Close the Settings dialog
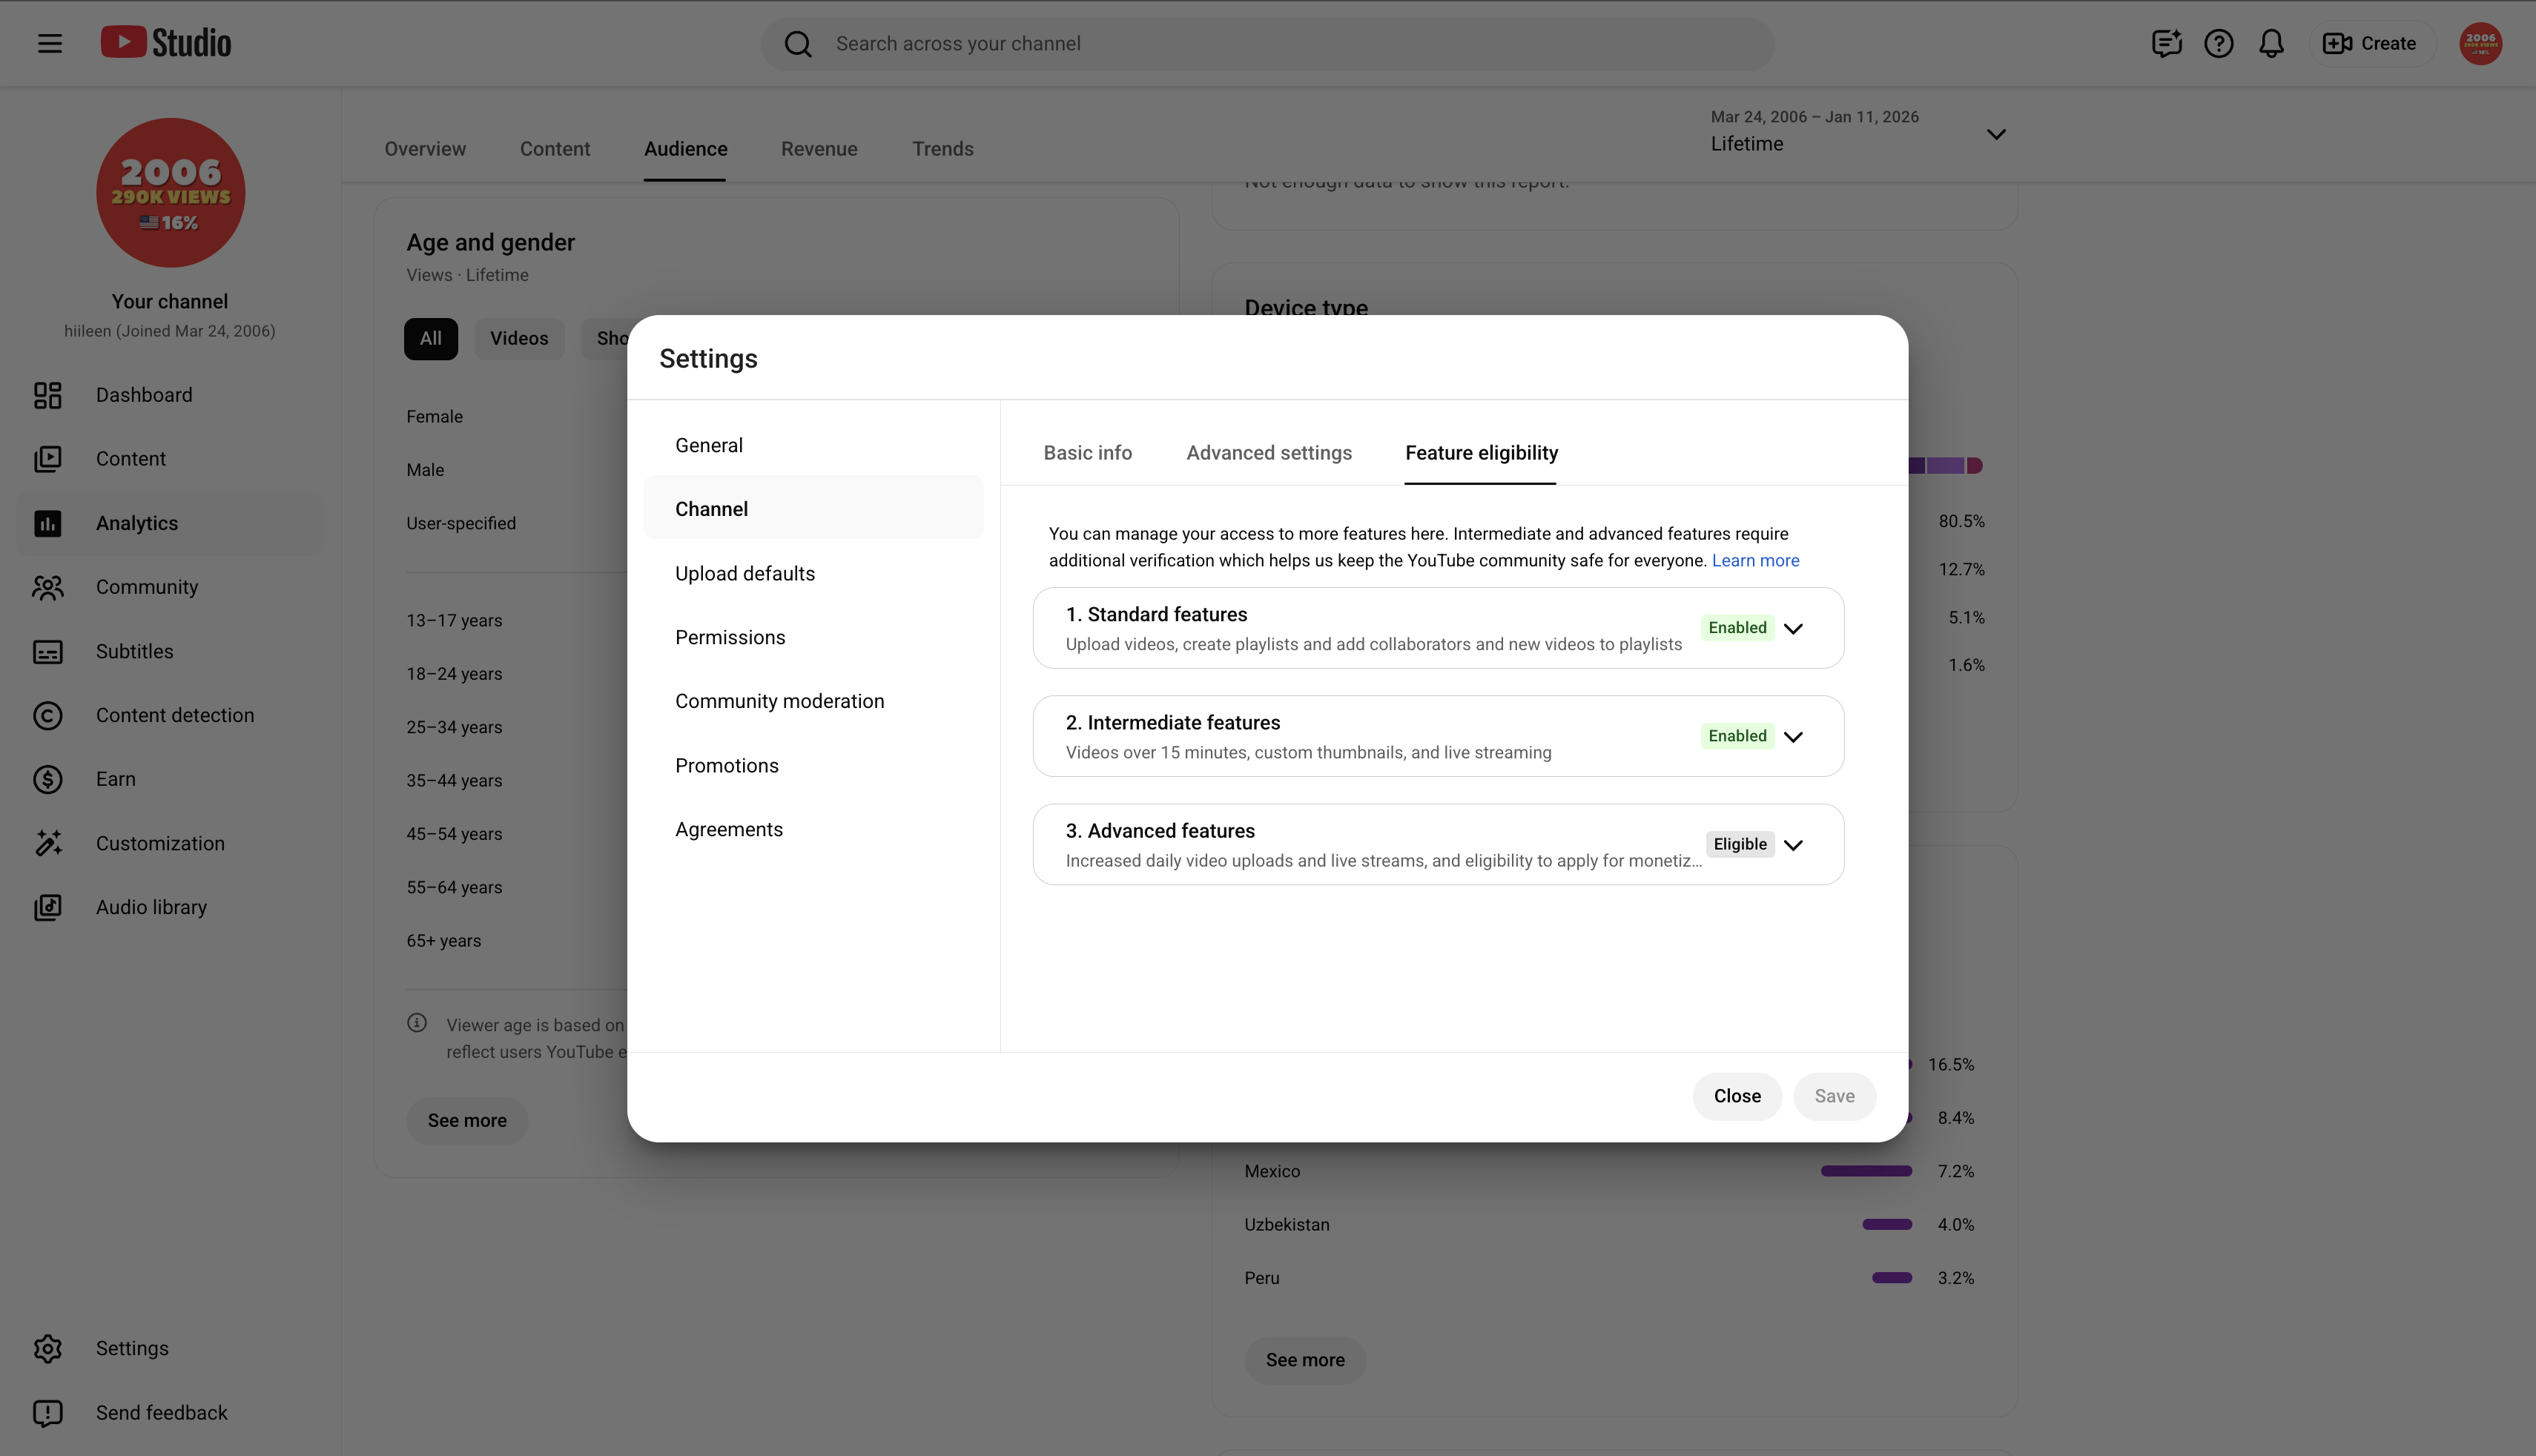 coord(1737,1097)
